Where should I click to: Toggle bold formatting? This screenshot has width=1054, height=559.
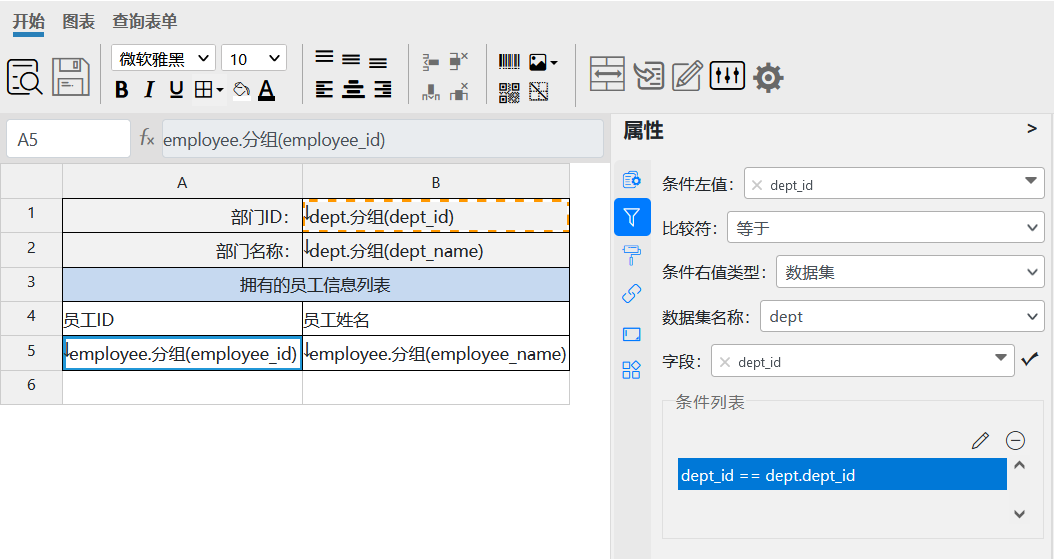coord(122,89)
